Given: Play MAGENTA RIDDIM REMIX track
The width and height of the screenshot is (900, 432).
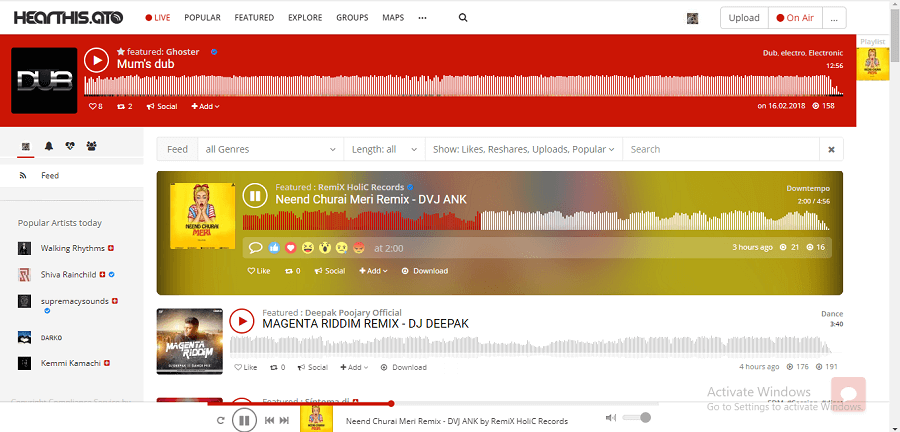Looking at the screenshot, I should coord(242,321).
